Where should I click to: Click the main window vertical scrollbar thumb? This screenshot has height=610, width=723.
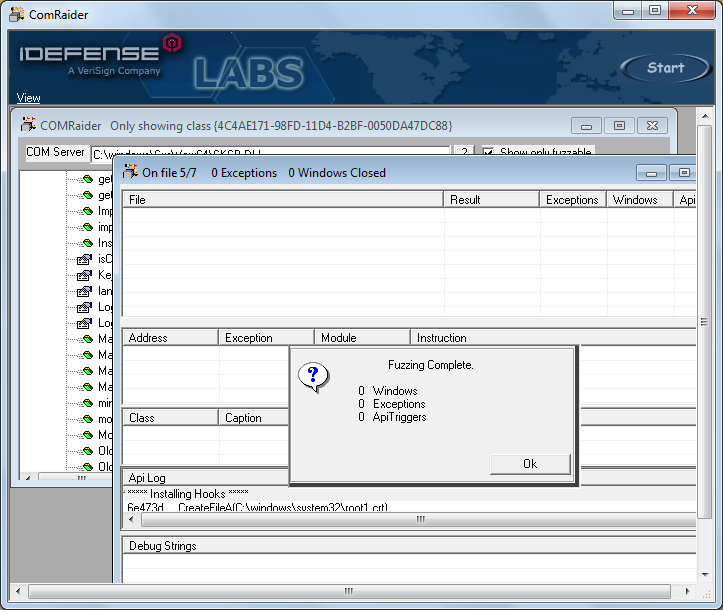click(705, 322)
